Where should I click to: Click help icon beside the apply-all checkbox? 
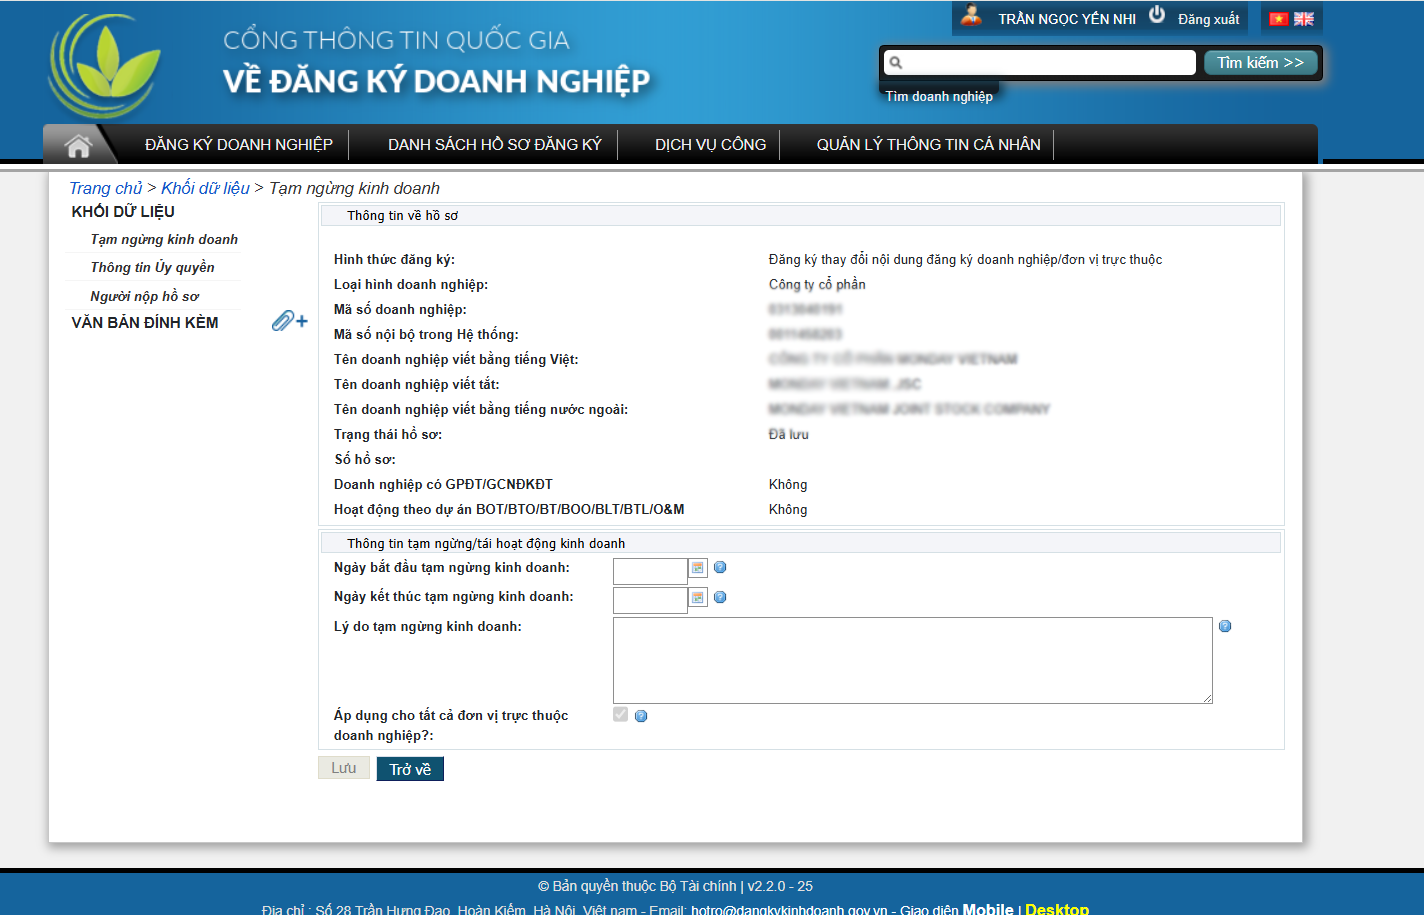pos(641,716)
